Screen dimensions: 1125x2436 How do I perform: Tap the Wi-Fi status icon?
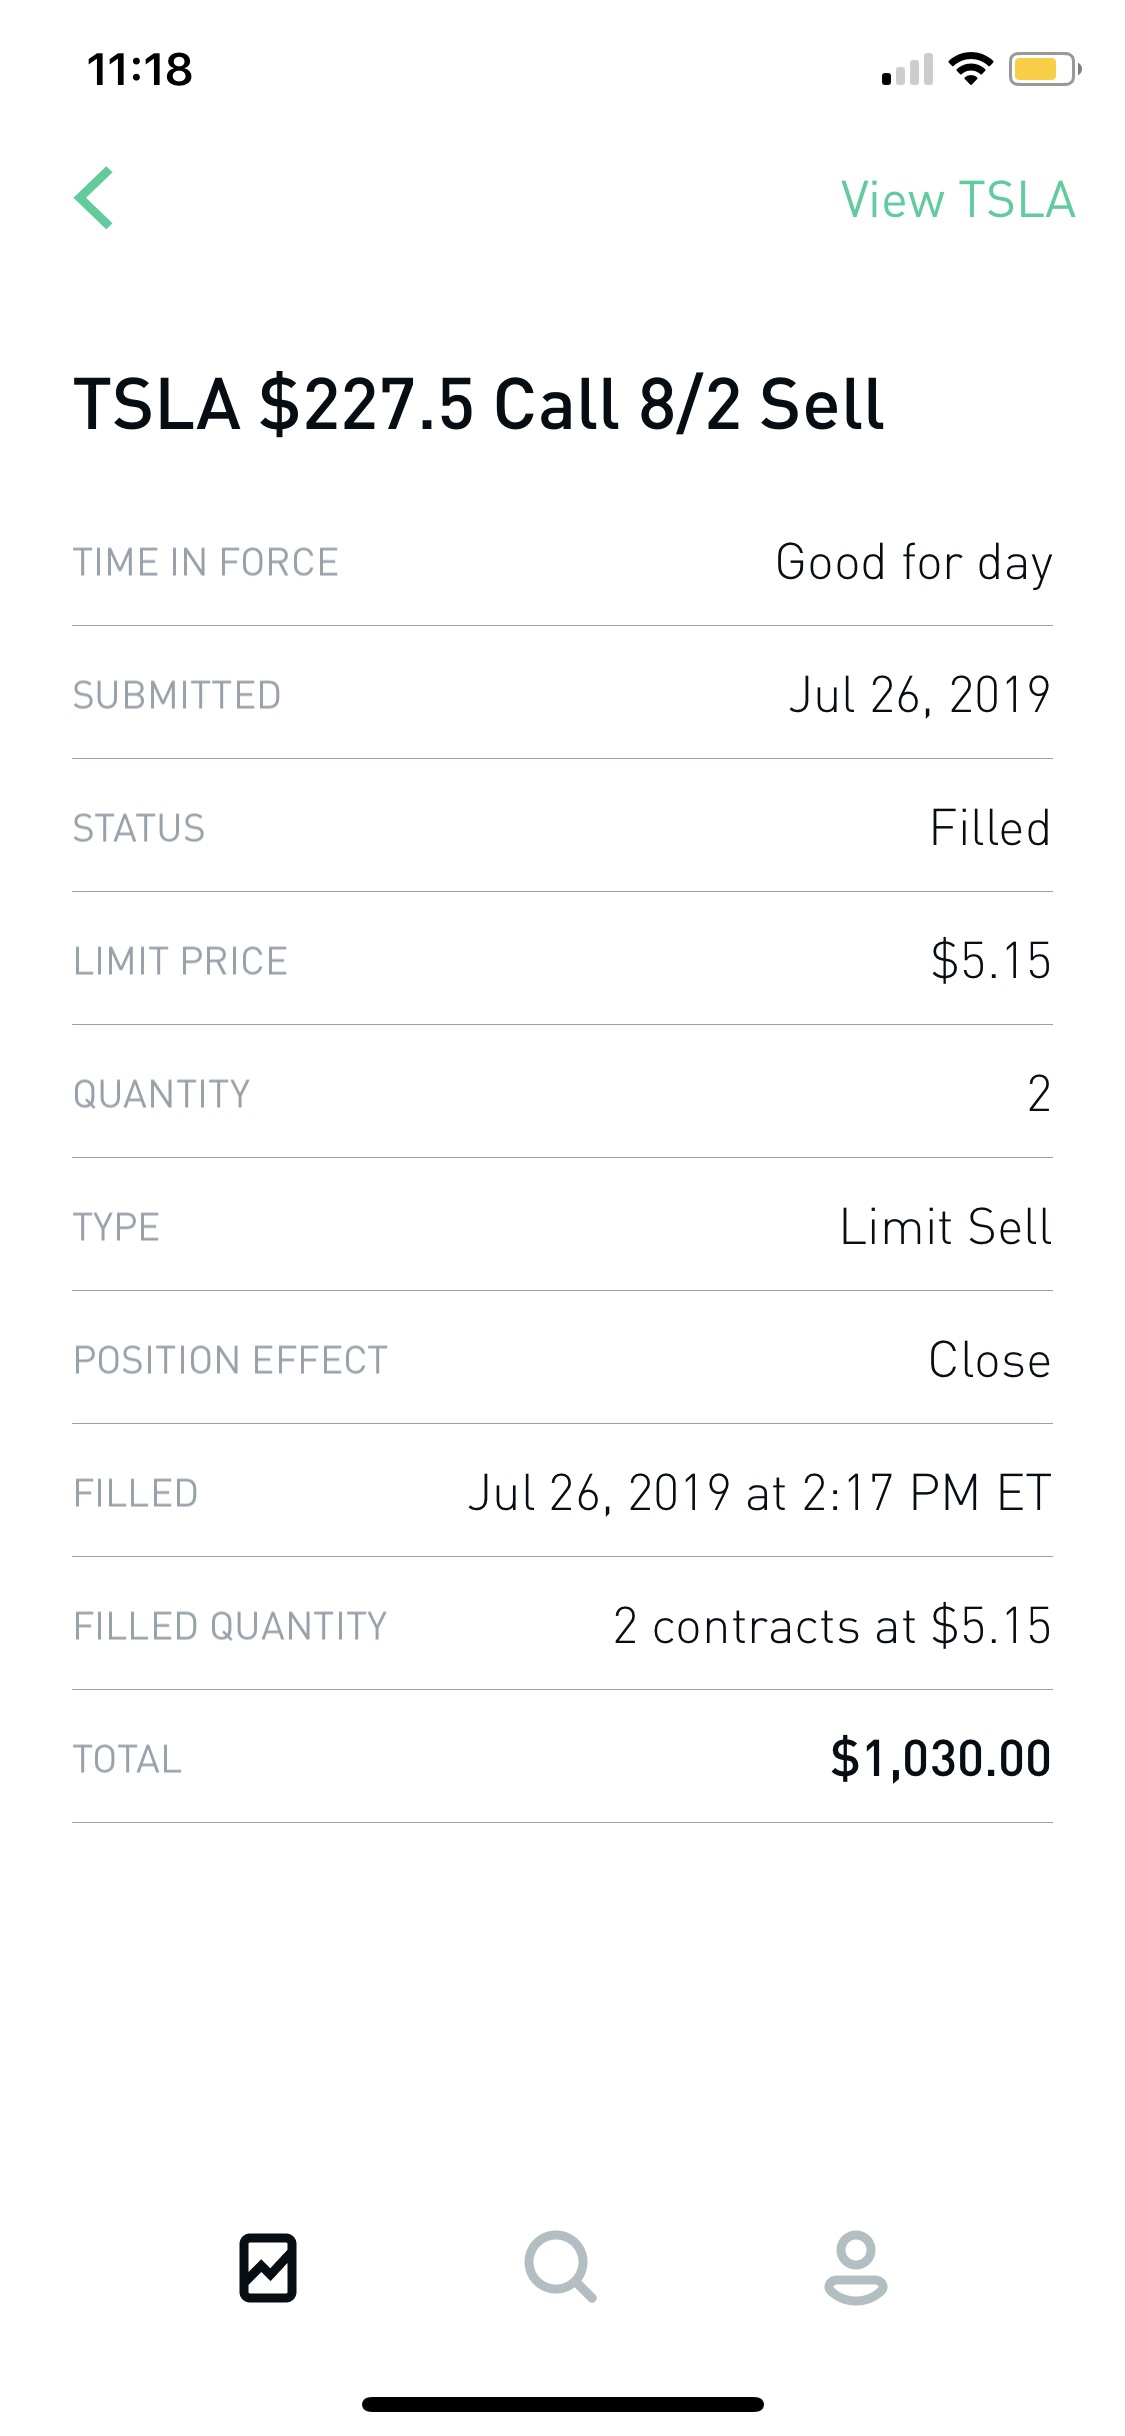(x=970, y=69)
